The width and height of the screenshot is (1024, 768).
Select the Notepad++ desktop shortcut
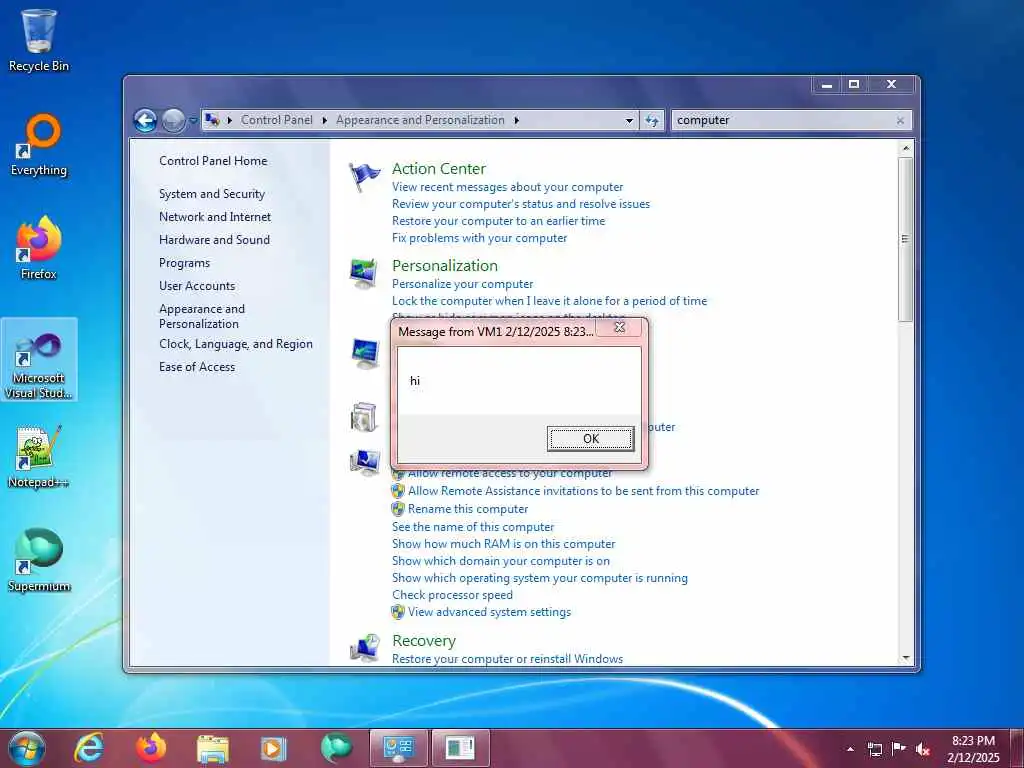click(x=39, y=457)
